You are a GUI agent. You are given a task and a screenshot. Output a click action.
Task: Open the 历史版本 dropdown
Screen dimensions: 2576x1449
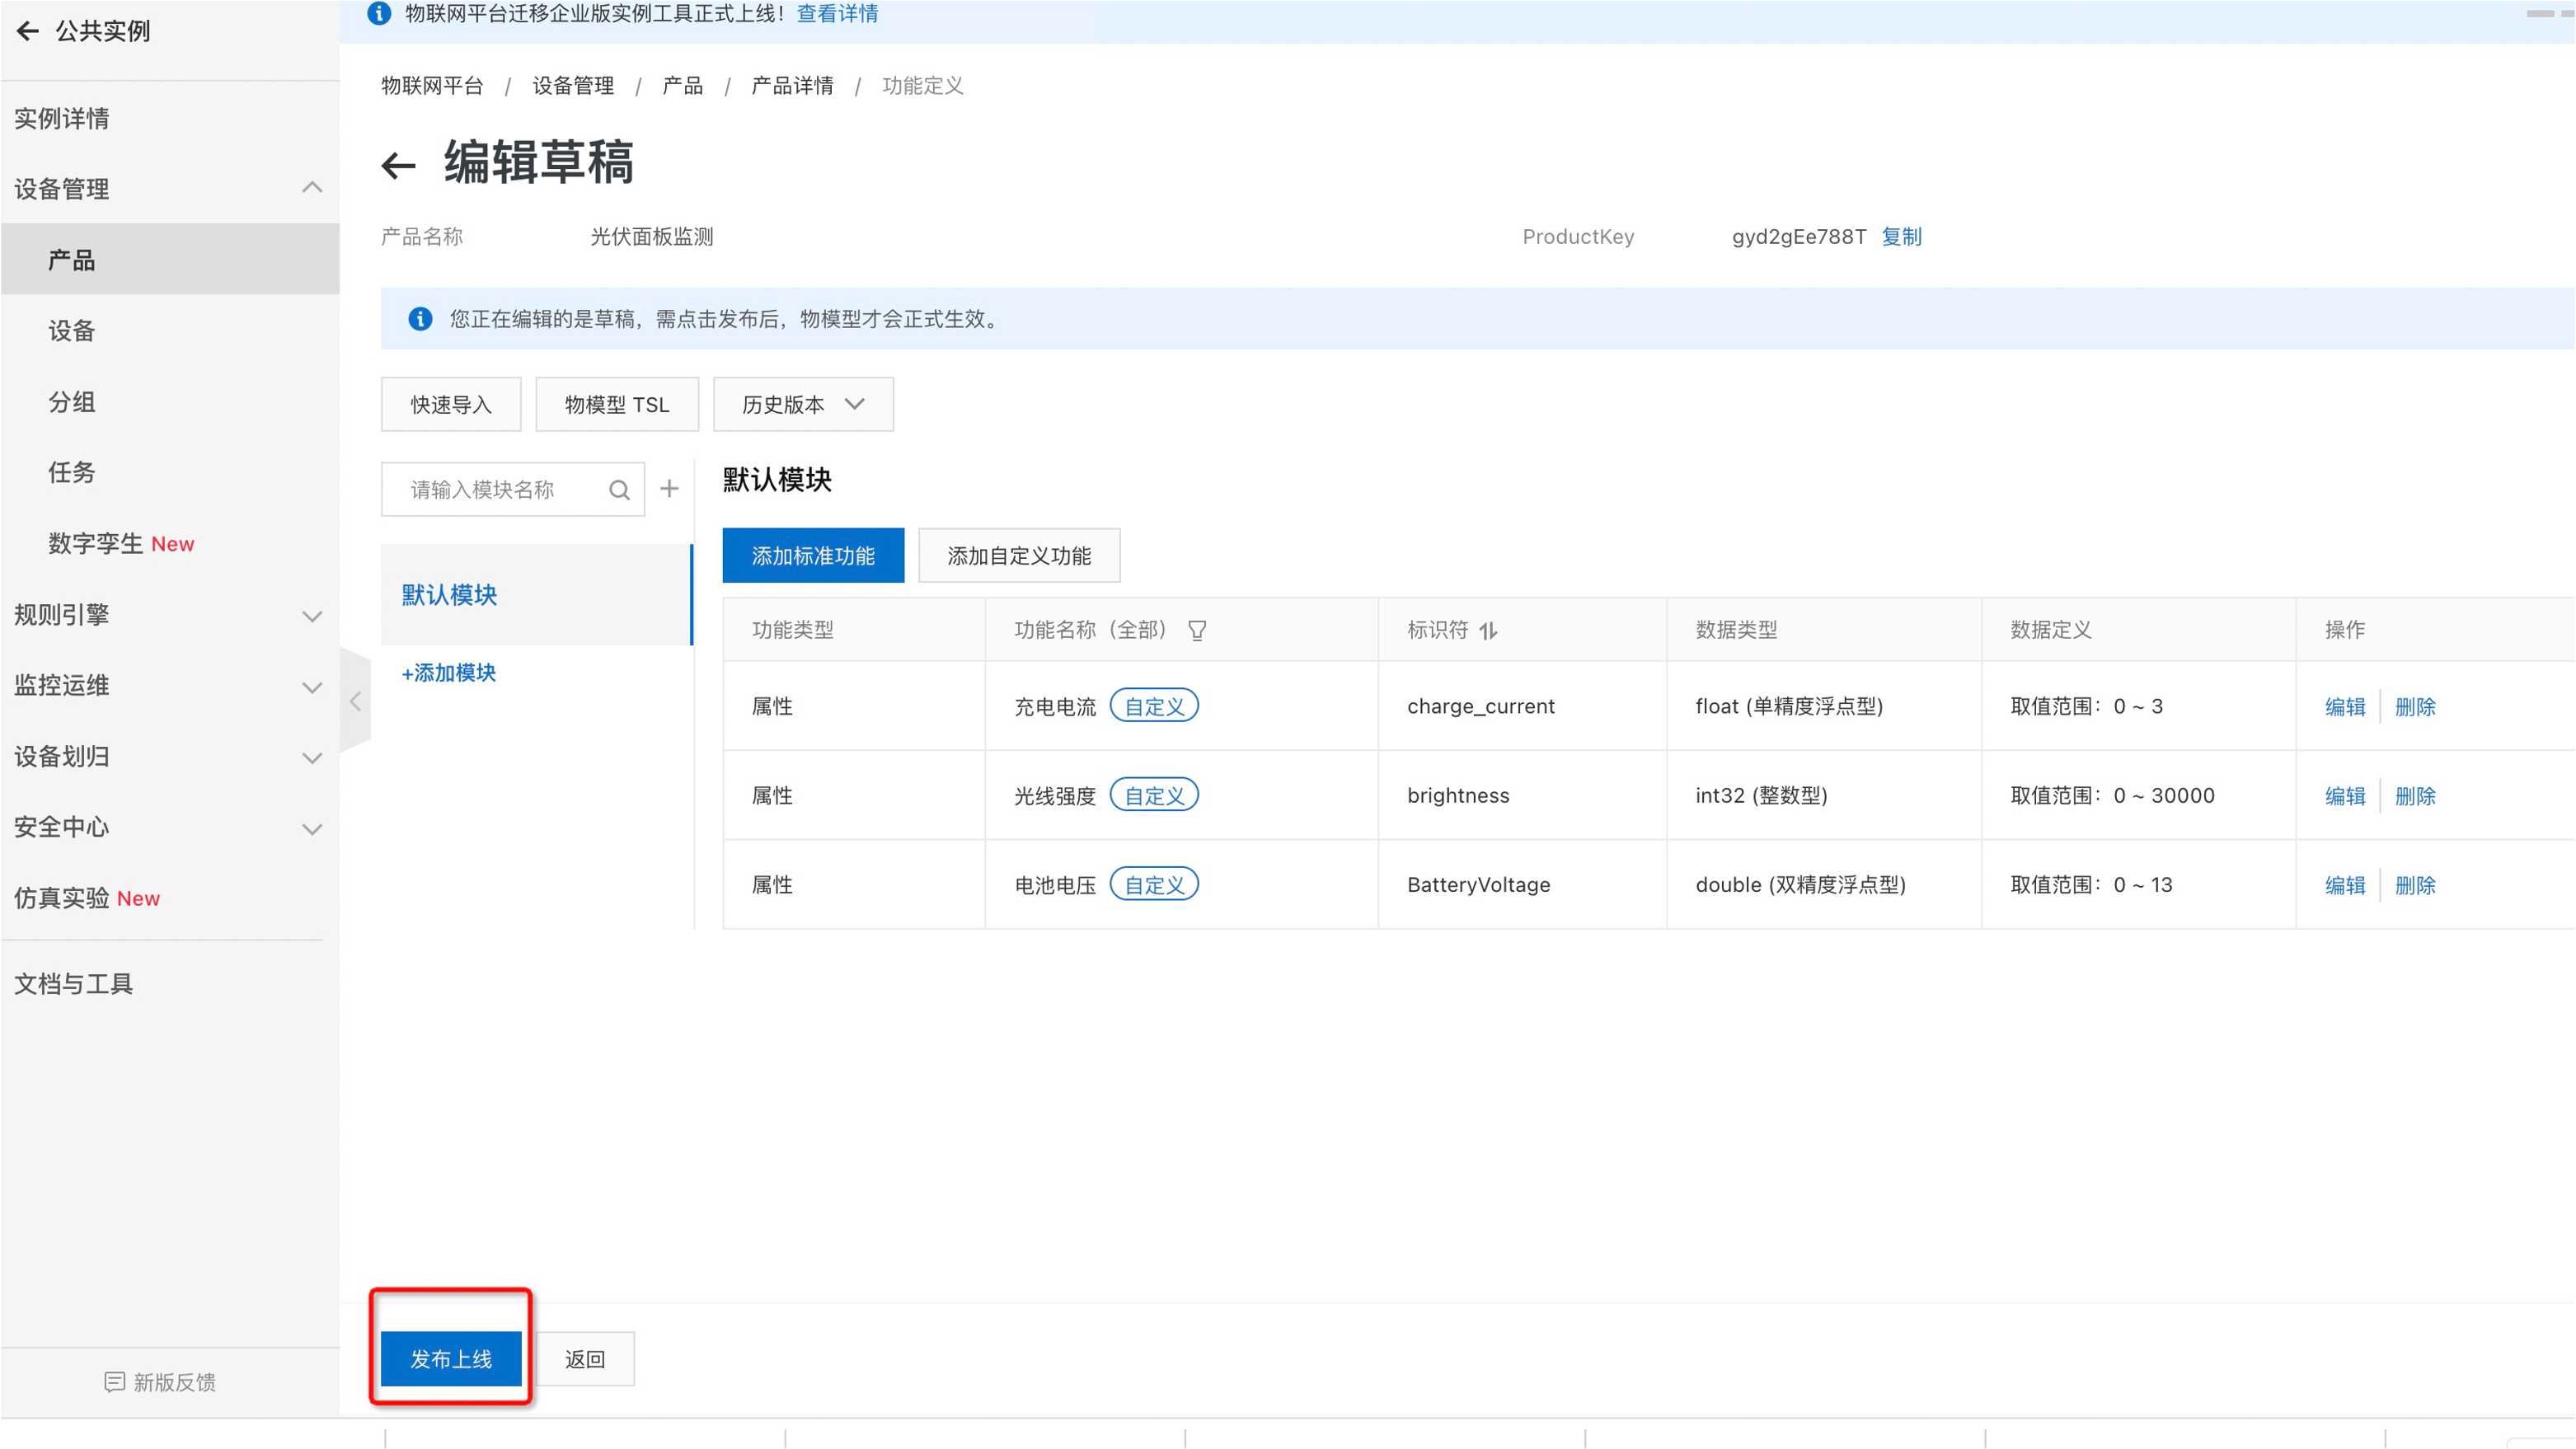[x=803, y=404]
